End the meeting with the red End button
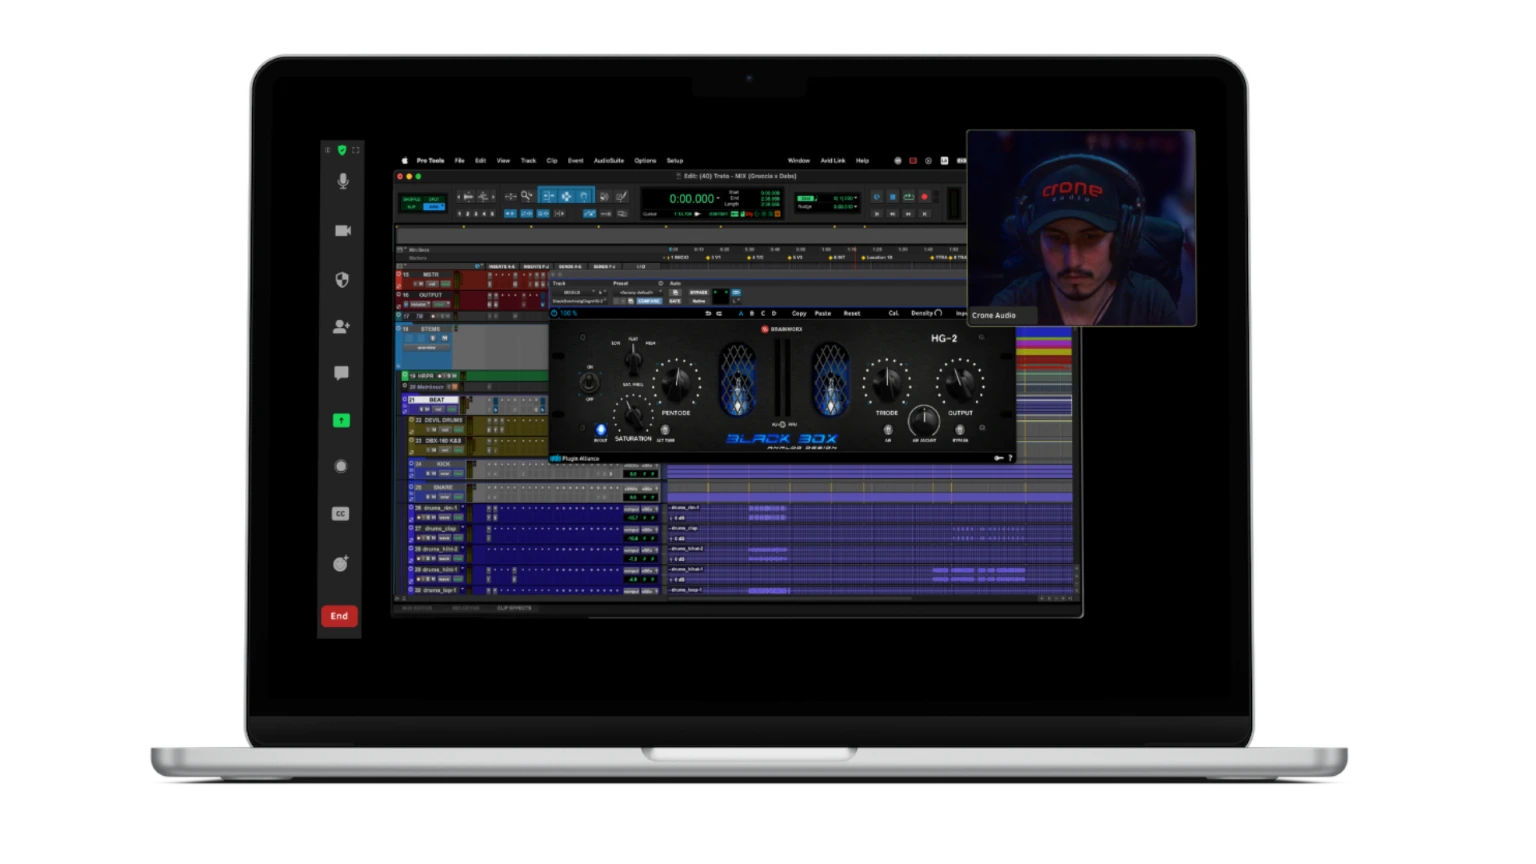Image resolution: width=1536 pixels, height=864 pixels. coord(339,616)
